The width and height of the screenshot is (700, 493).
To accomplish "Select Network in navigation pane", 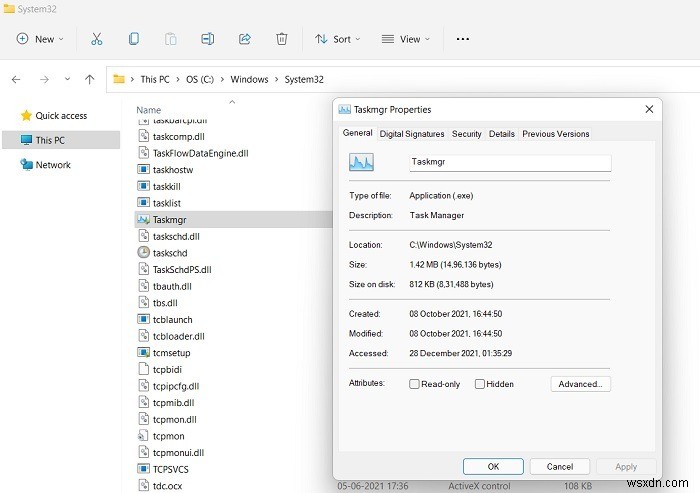I will [x=46, y=165].
